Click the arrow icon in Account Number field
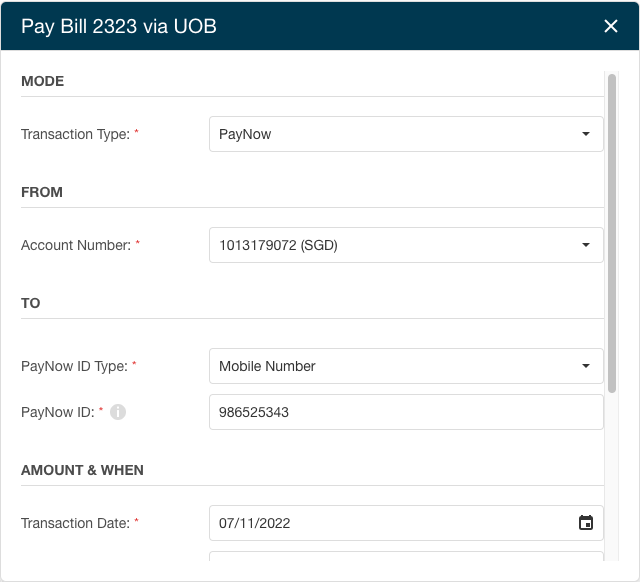Screen dimensions: 640x582 (x=586, y=245)
